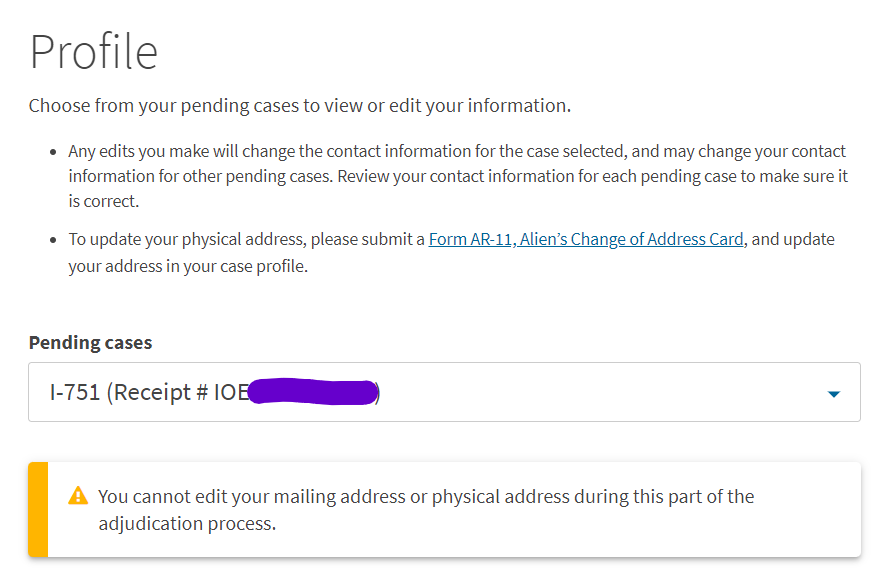
Task: Click the yellow stripe on the alert box
Action: 38,509
